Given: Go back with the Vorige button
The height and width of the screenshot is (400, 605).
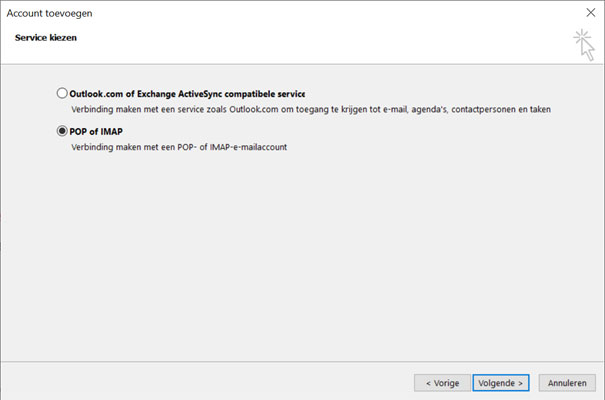Looking at the screenshot, I should coord(442,383).
